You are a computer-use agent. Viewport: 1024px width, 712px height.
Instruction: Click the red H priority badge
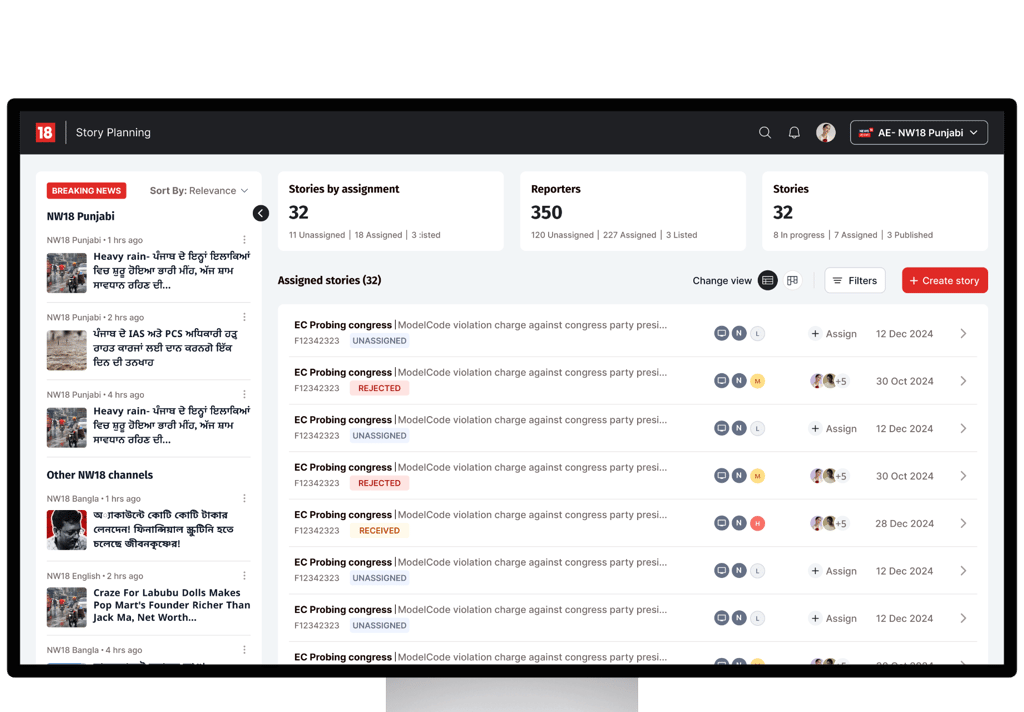coord(758,523)
